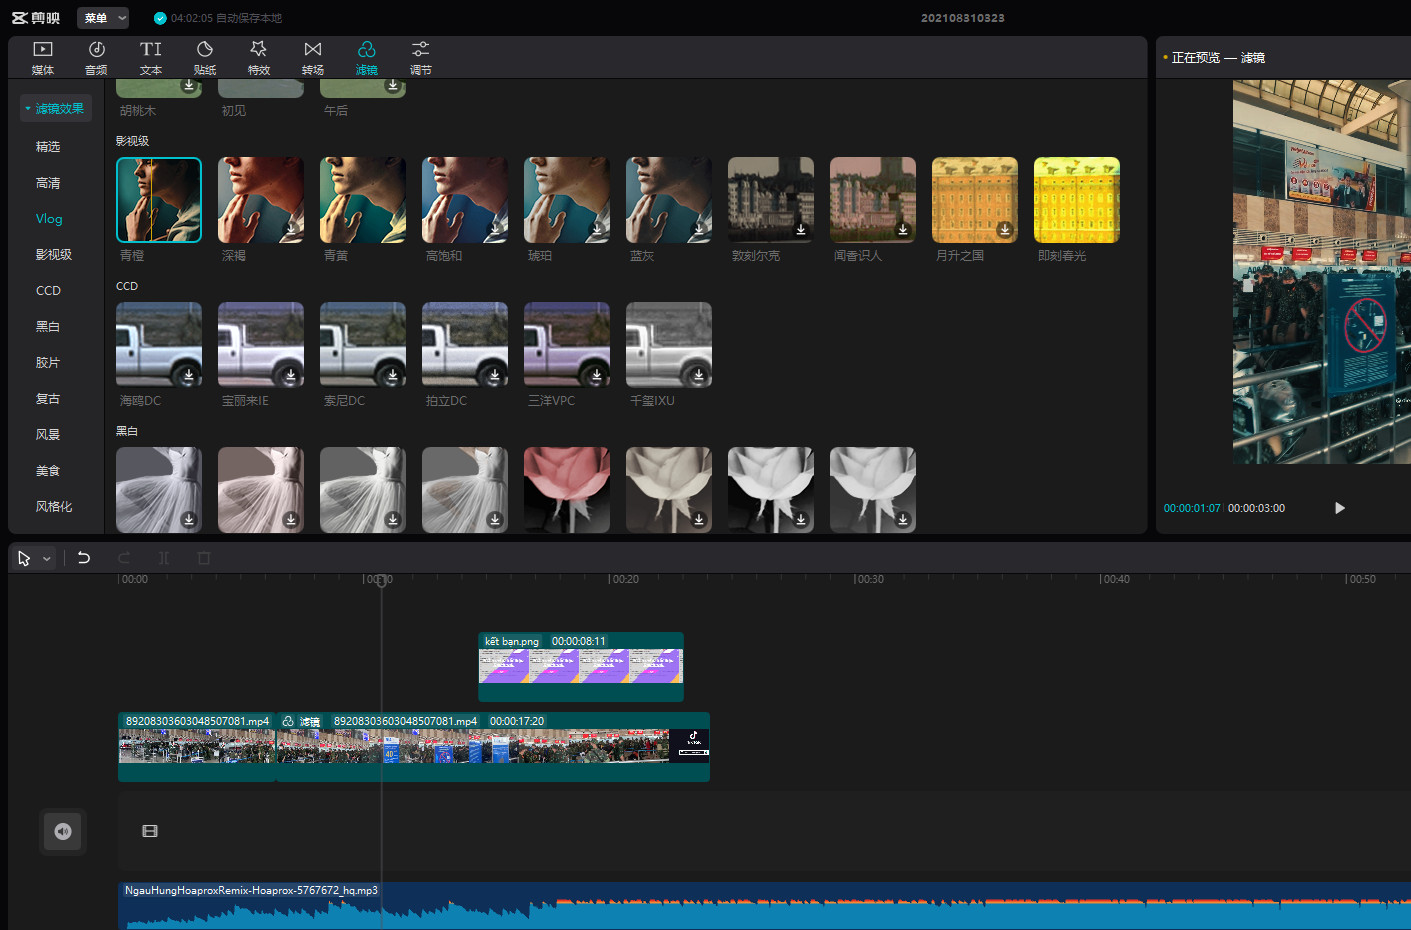Play the preview video
The width and height of the screenshot is (1411, 930).
click(x=1340, y=508)
